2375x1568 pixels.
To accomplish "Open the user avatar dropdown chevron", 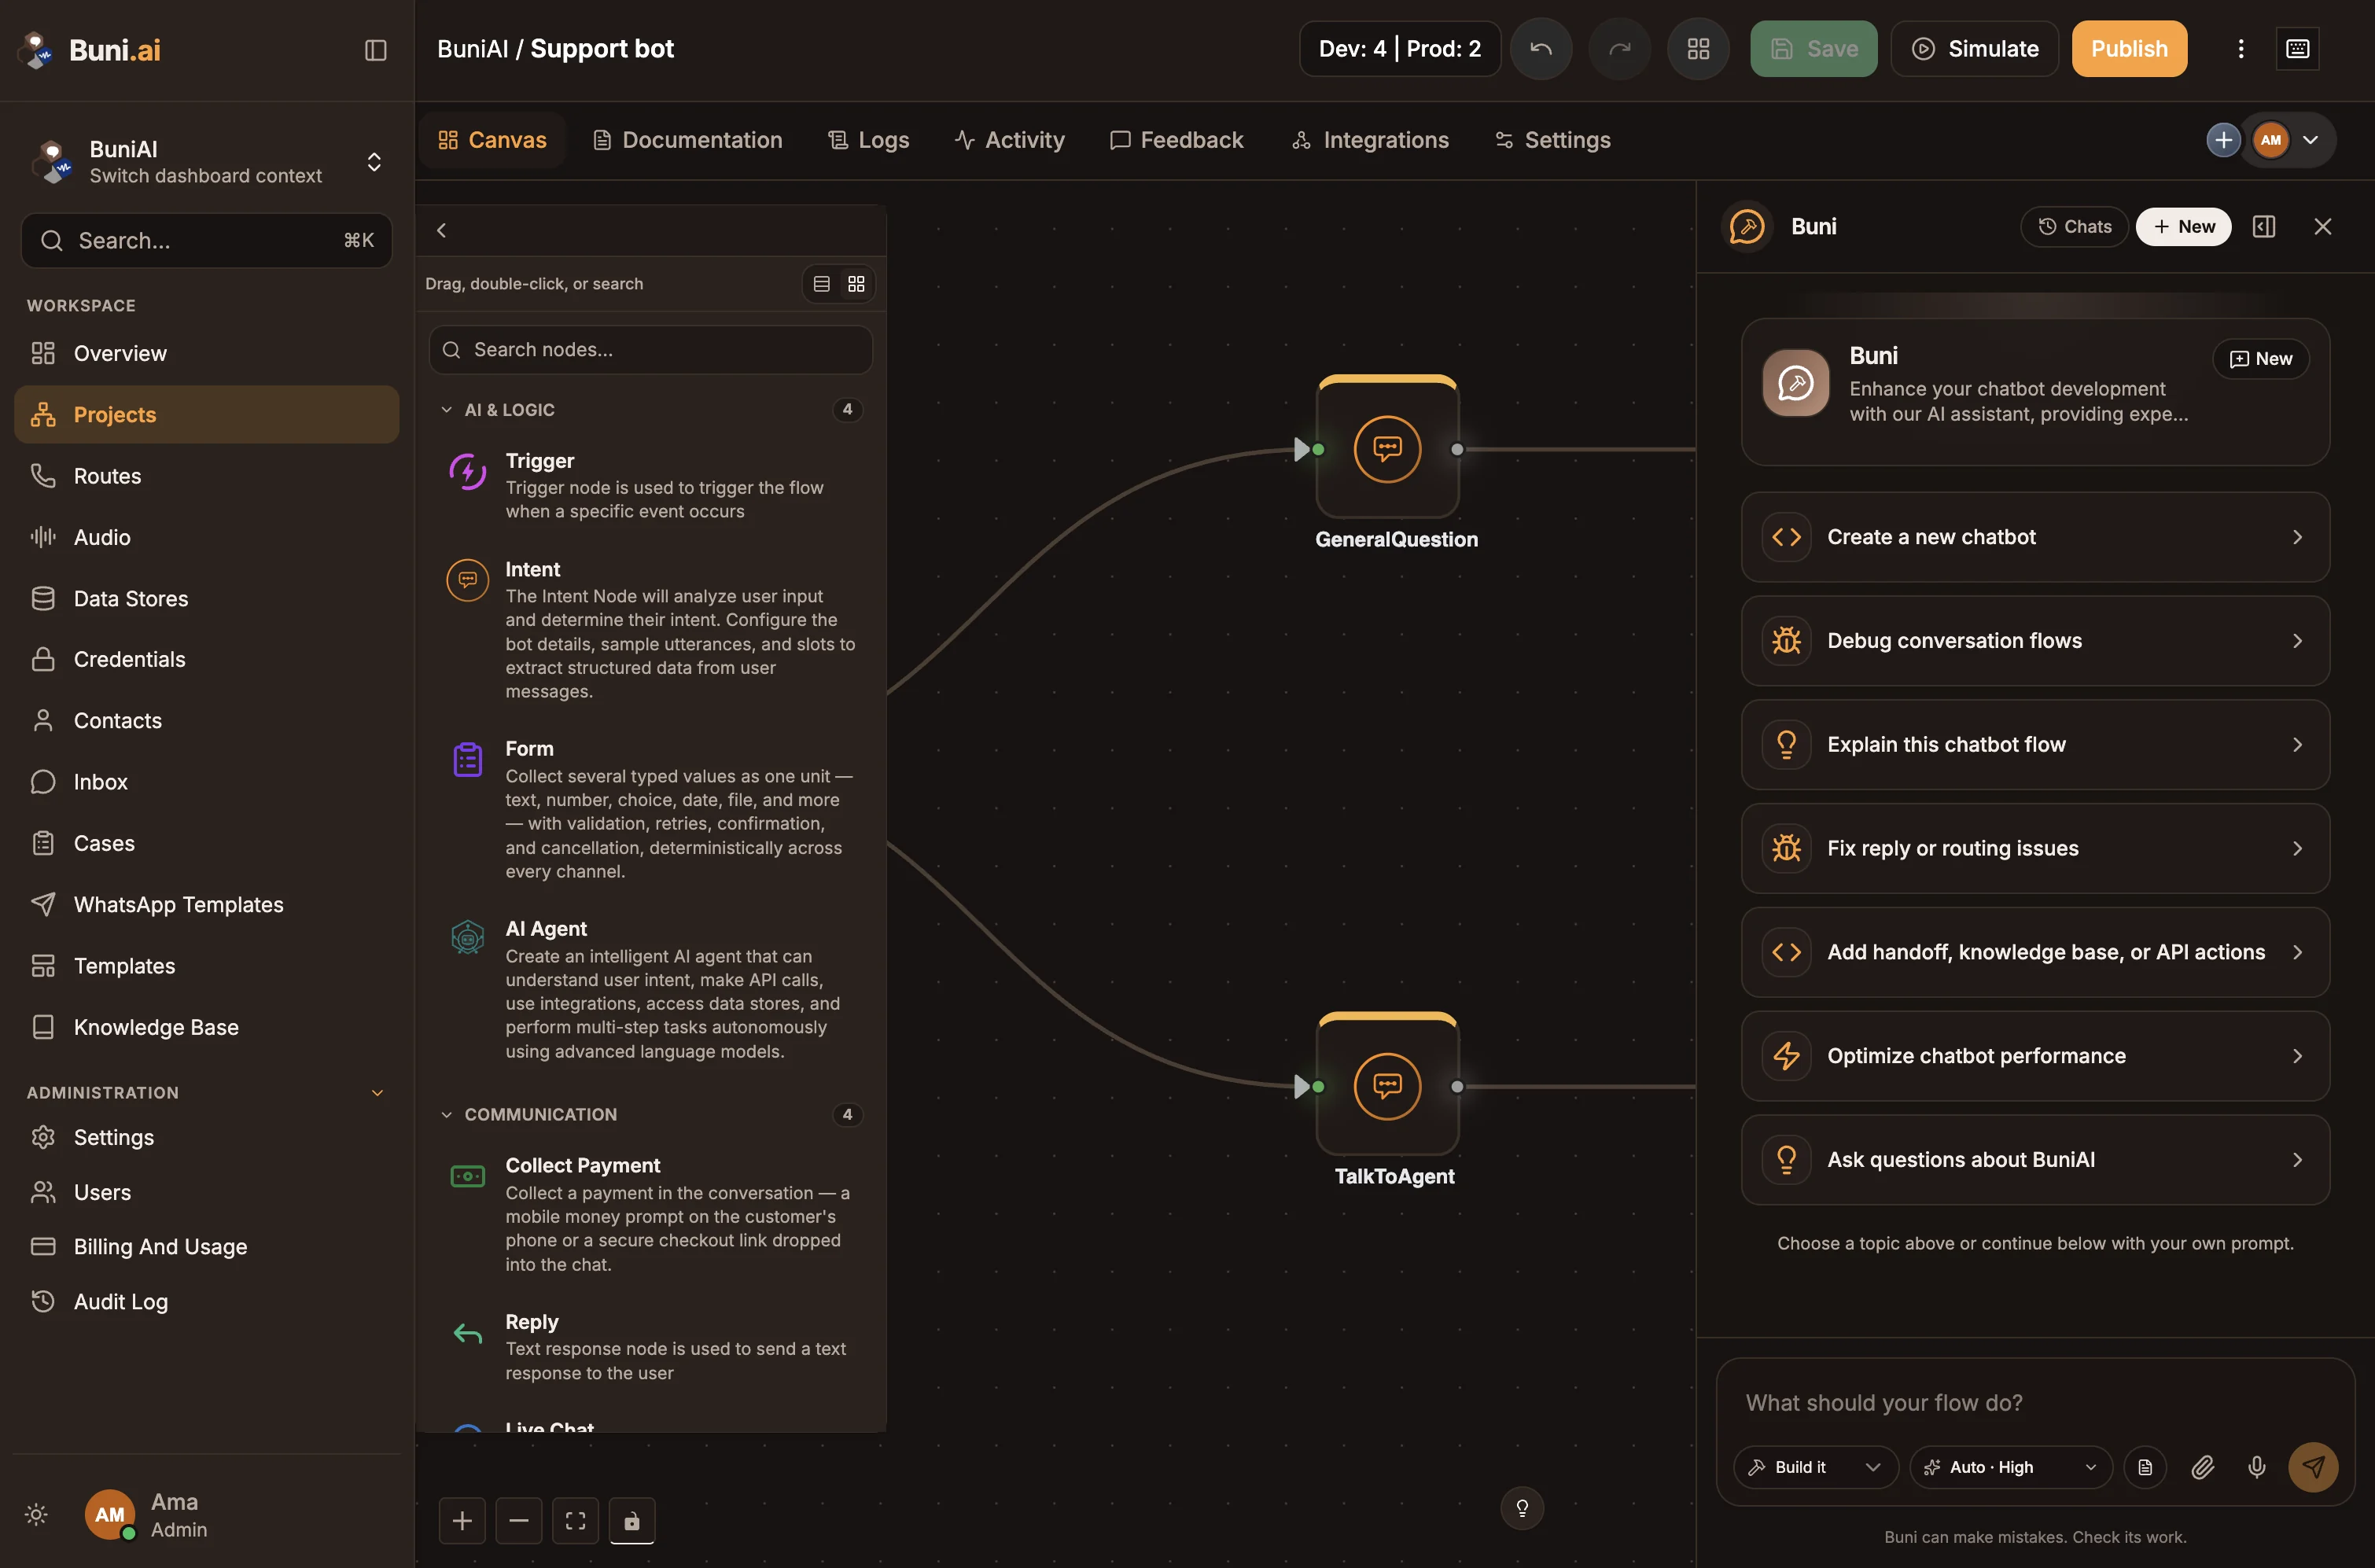I will pyautogui.click(x=2310, y=140).
